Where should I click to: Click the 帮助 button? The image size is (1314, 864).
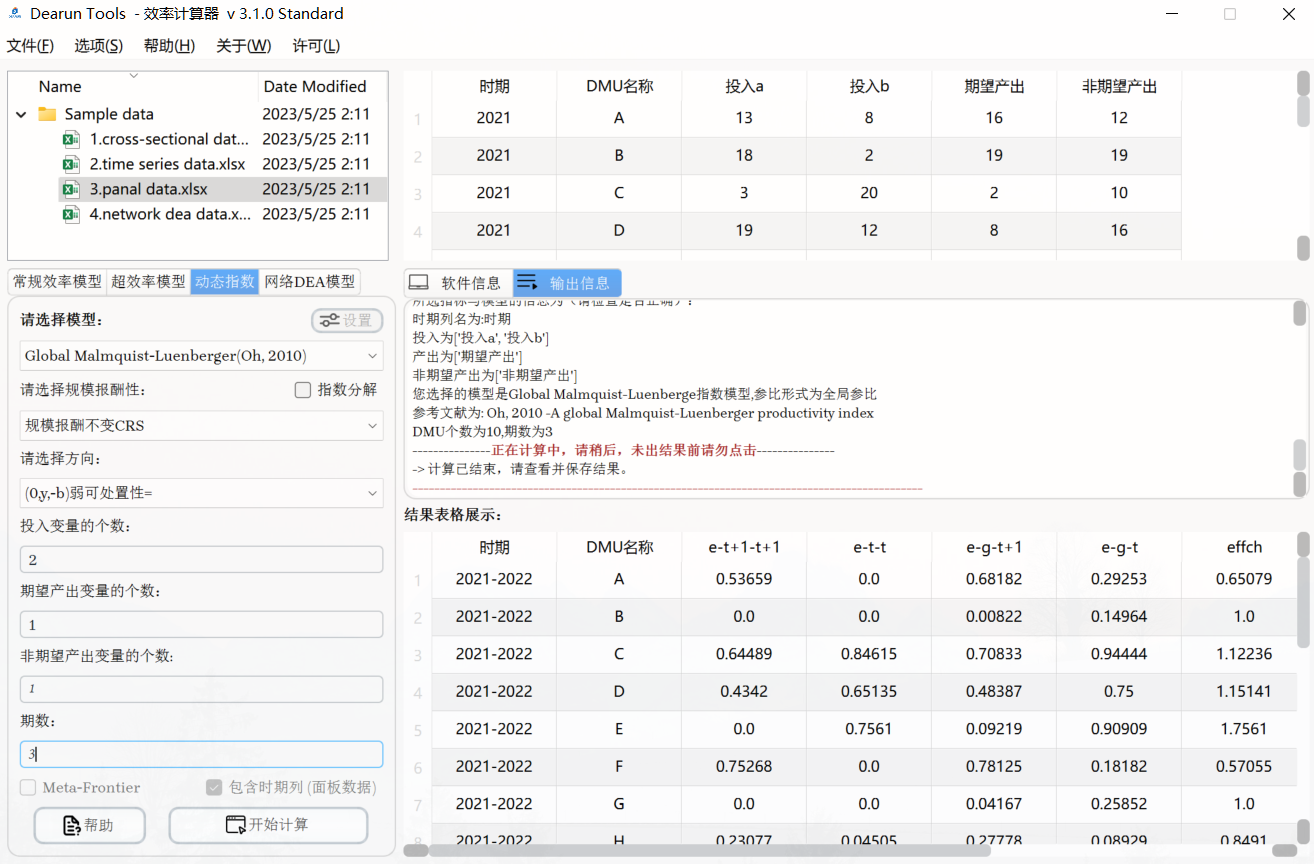[x=89, y=825]
